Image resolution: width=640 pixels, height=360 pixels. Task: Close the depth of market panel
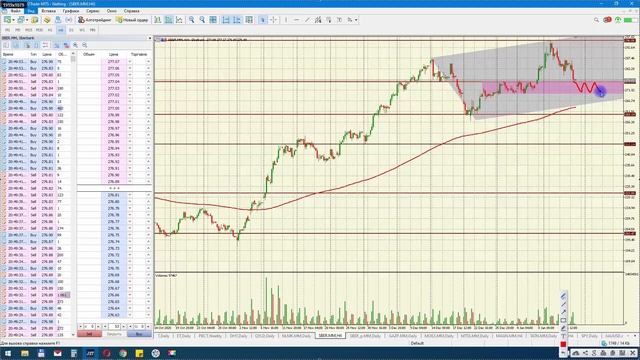coord(150,38)
